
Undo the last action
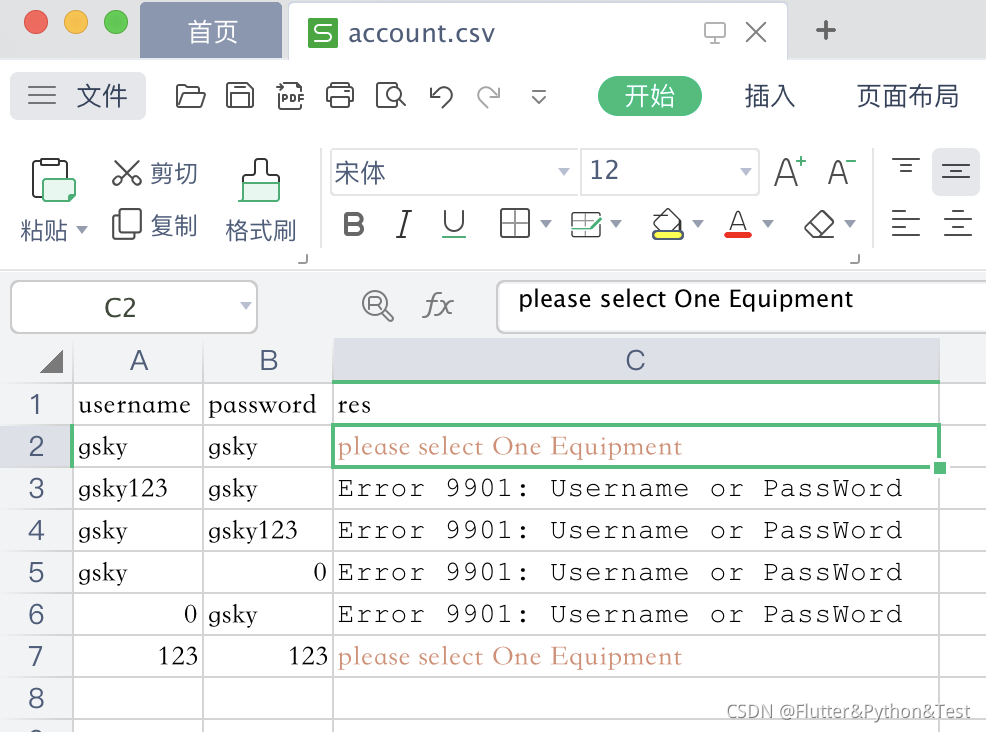coord(441,97)
